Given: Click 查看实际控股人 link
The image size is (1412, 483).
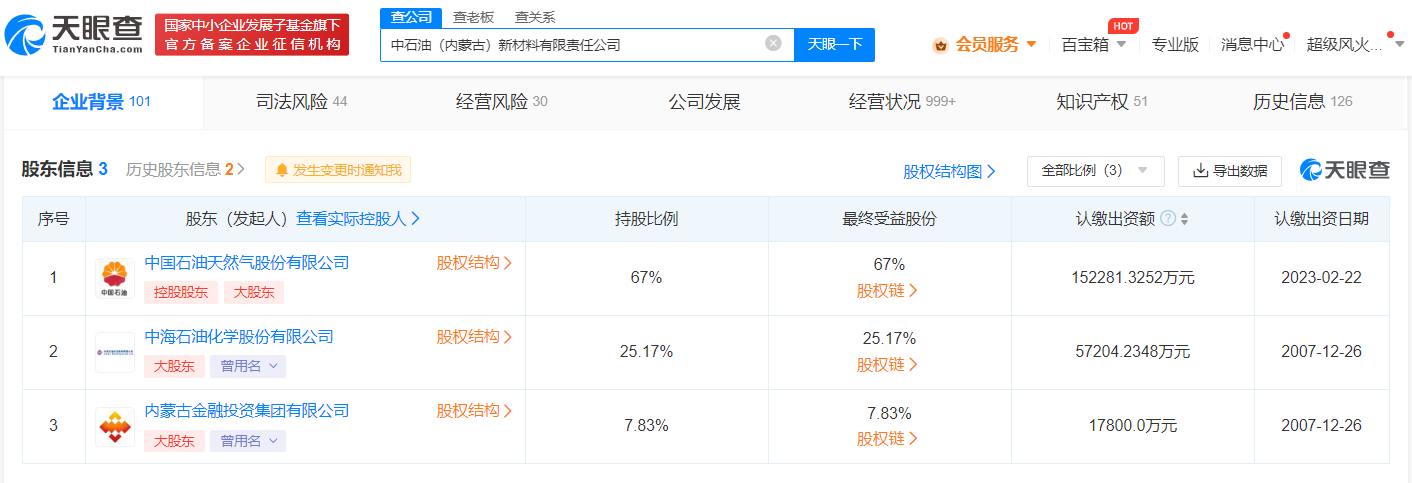Looking at the screenshot, I should tap(358, 218).
